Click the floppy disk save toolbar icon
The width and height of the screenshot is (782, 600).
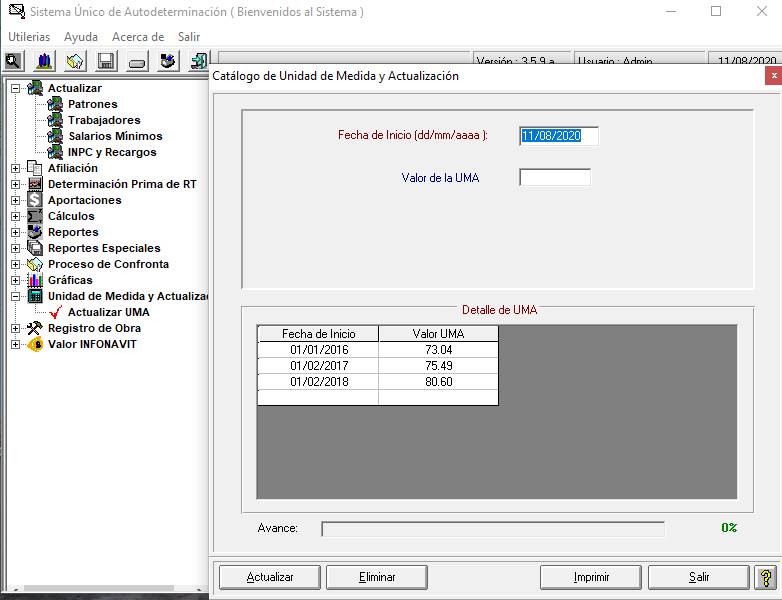click(x=106, y=61)
